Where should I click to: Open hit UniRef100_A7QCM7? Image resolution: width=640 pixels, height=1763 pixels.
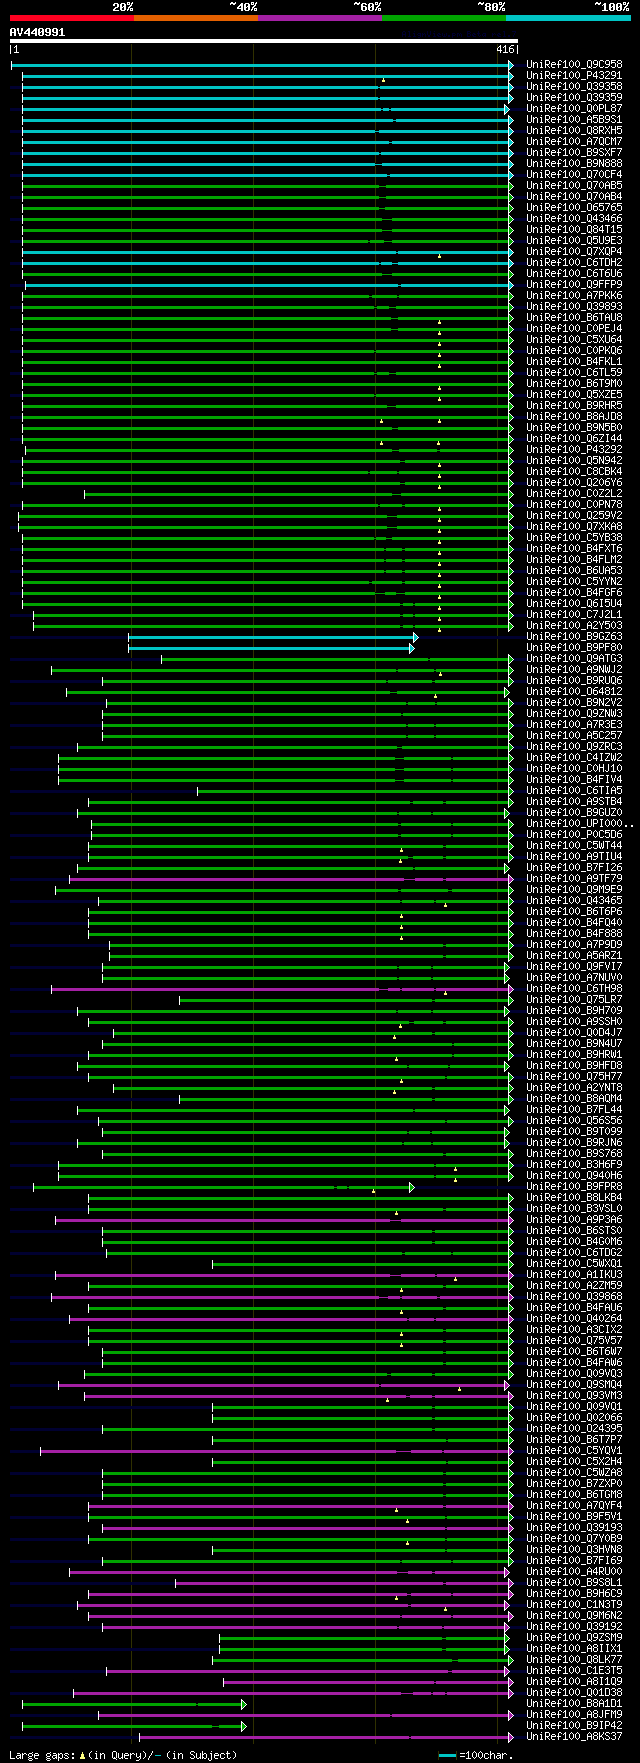574,142
